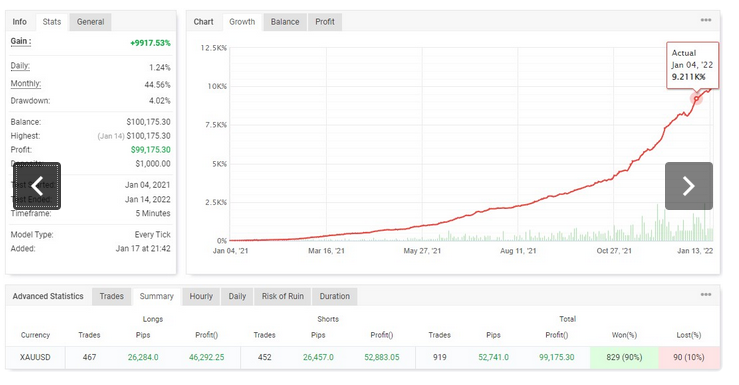
Task: Open the Trades tab
Action: tap(112, 296)
